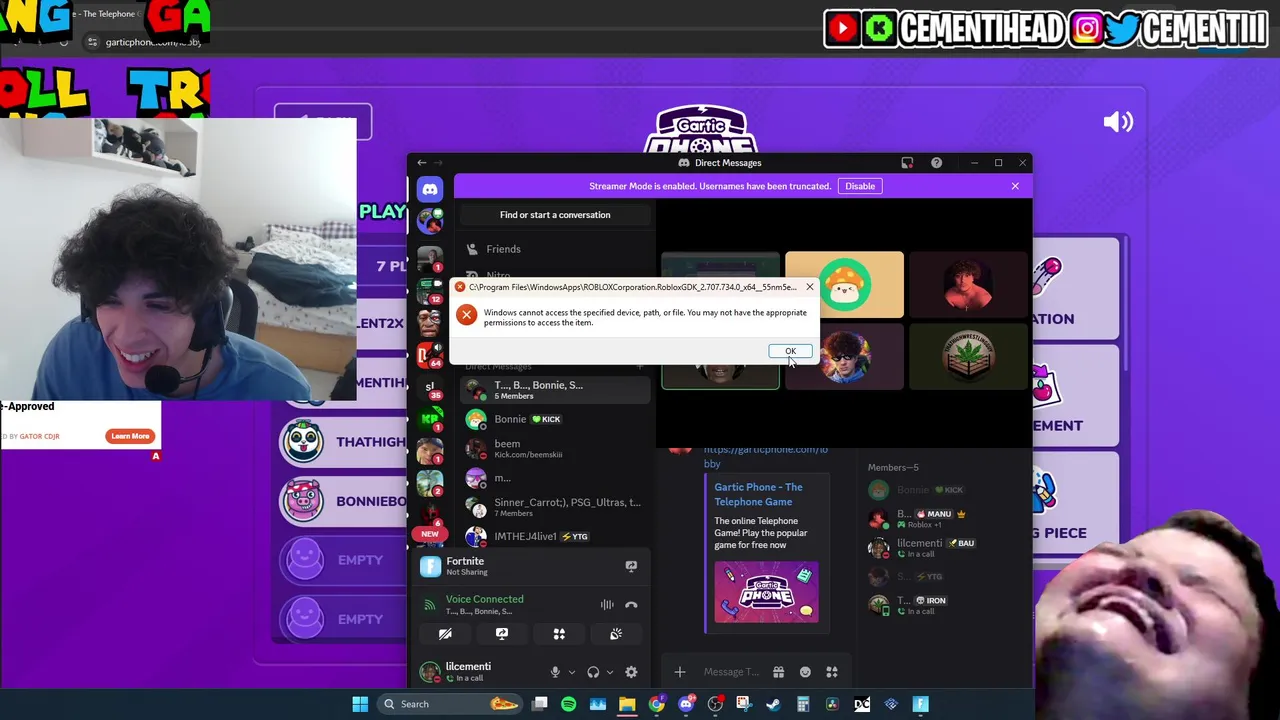Click BONNIEBO player row in Gartic lobby

coord(343,501)
